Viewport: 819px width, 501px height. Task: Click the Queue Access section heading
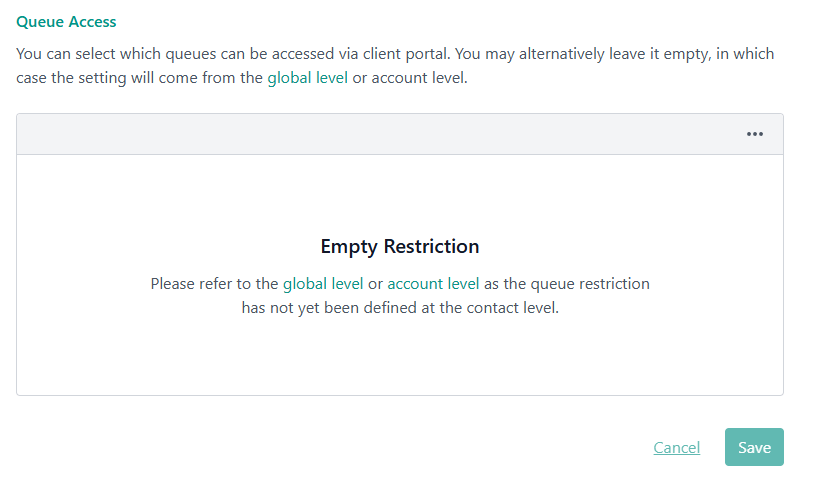pos(66,21)
